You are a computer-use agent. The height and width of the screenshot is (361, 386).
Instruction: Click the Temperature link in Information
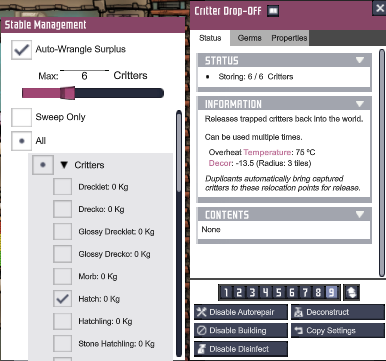267,152
